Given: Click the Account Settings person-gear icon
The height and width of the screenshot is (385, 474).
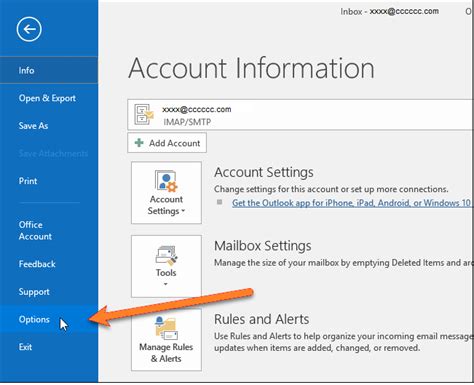Looking at the screenshot, I should tap(166, 181).
